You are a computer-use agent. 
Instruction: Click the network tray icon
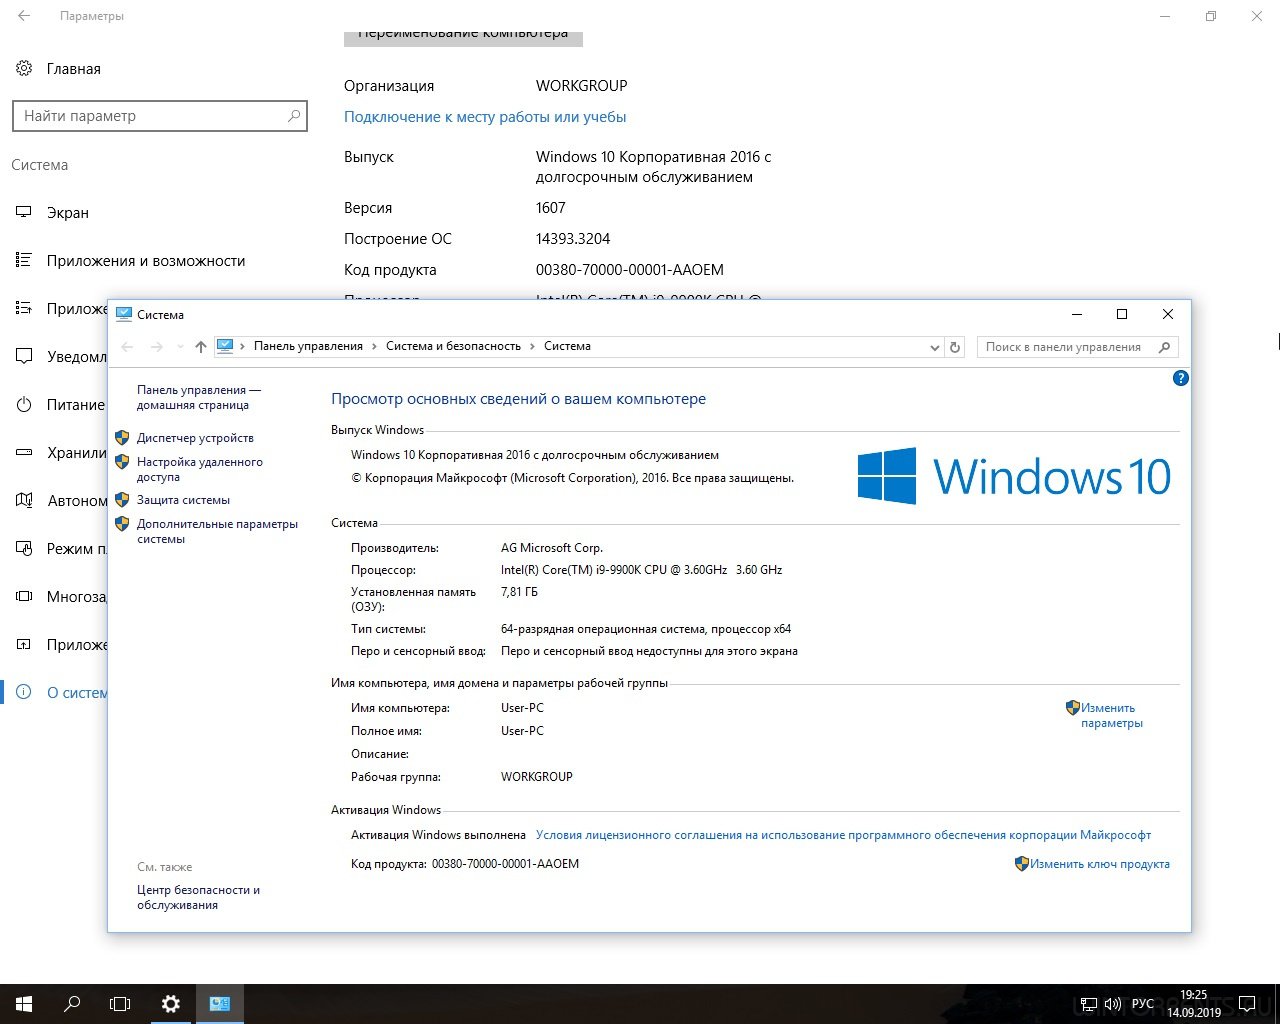coord(1090,1004)
